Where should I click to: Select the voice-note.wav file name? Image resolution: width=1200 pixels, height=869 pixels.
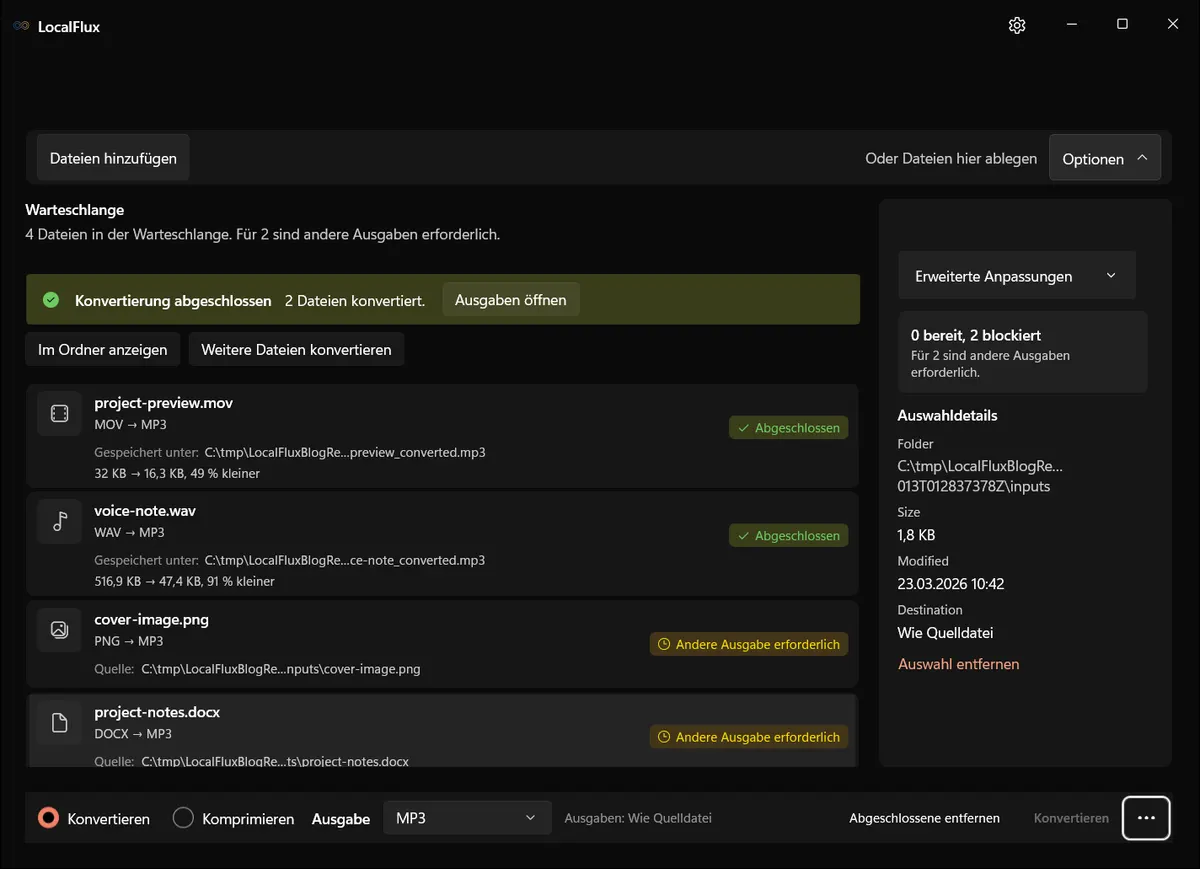point(145,511)
